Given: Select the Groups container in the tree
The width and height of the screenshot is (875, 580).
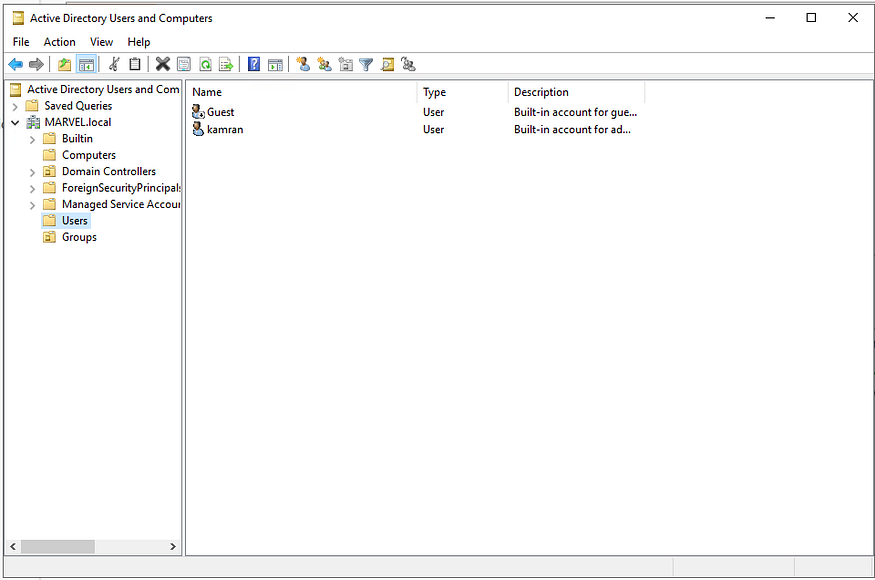Looking at the screenshot, I should click(77, 237).
